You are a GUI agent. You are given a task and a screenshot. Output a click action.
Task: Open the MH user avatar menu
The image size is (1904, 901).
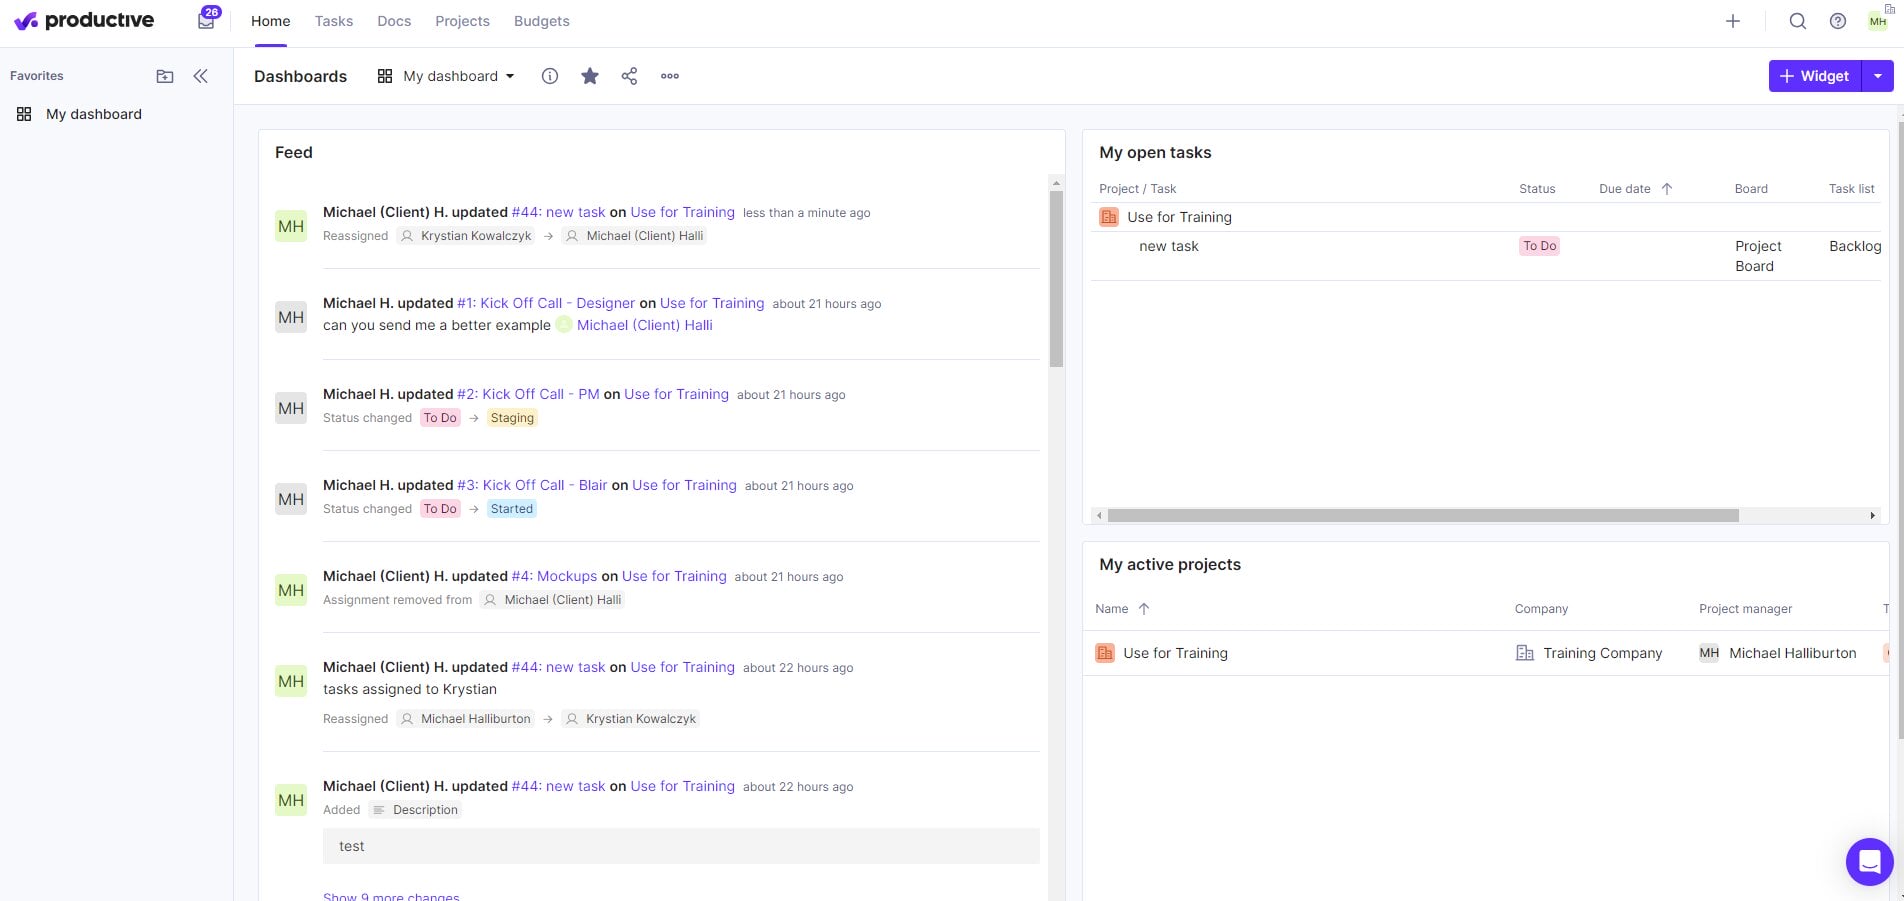click(x=1878, y=21)
